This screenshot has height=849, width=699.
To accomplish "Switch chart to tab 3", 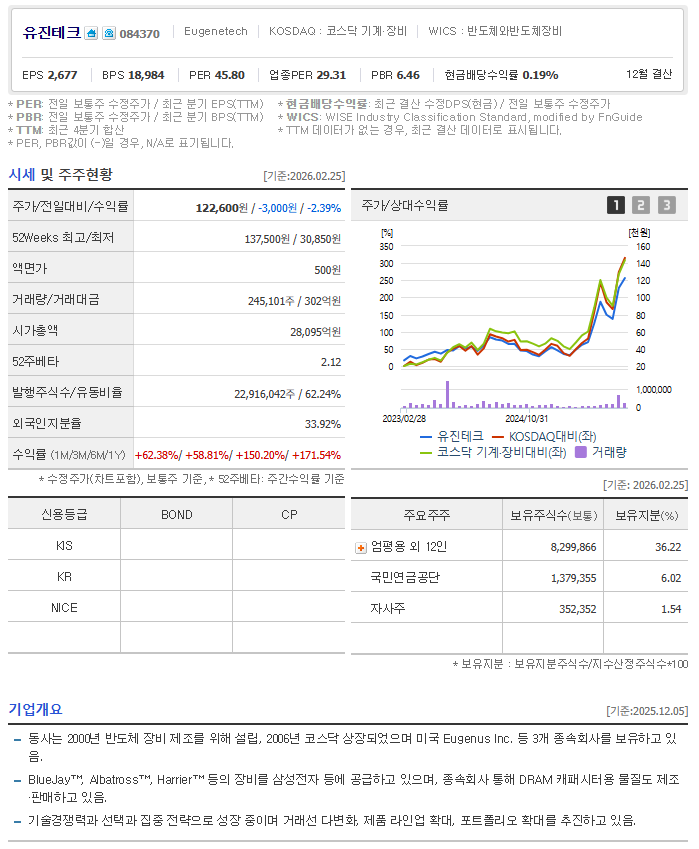I will point(667,205).
